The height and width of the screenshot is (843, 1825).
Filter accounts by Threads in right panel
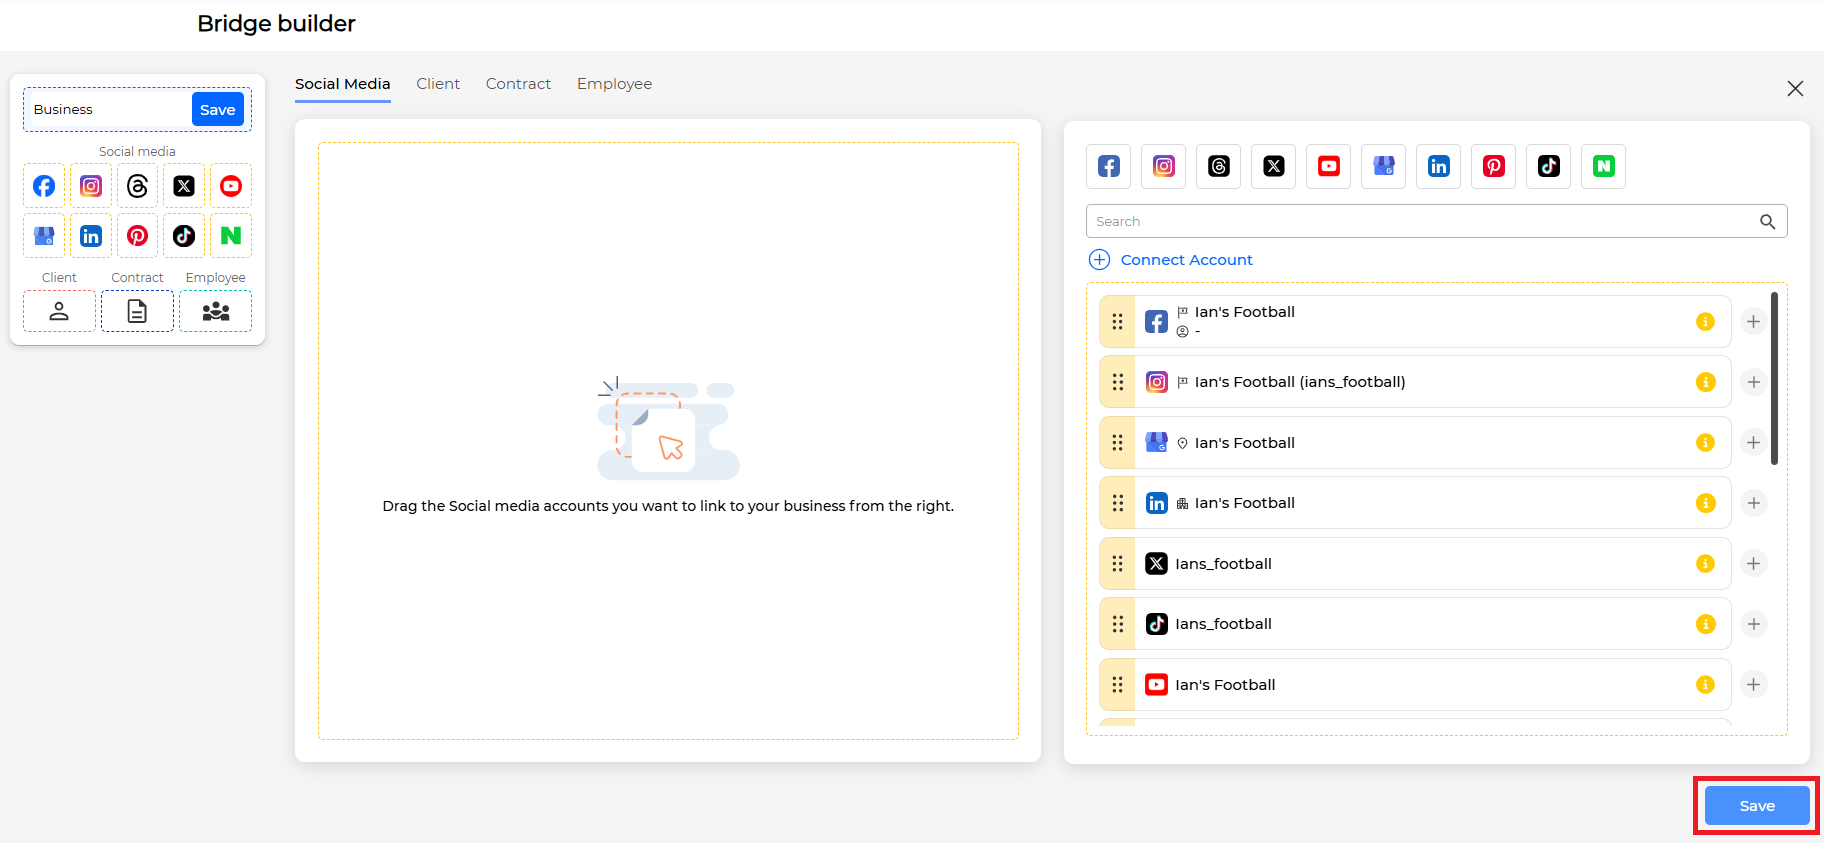[1219, 166]
